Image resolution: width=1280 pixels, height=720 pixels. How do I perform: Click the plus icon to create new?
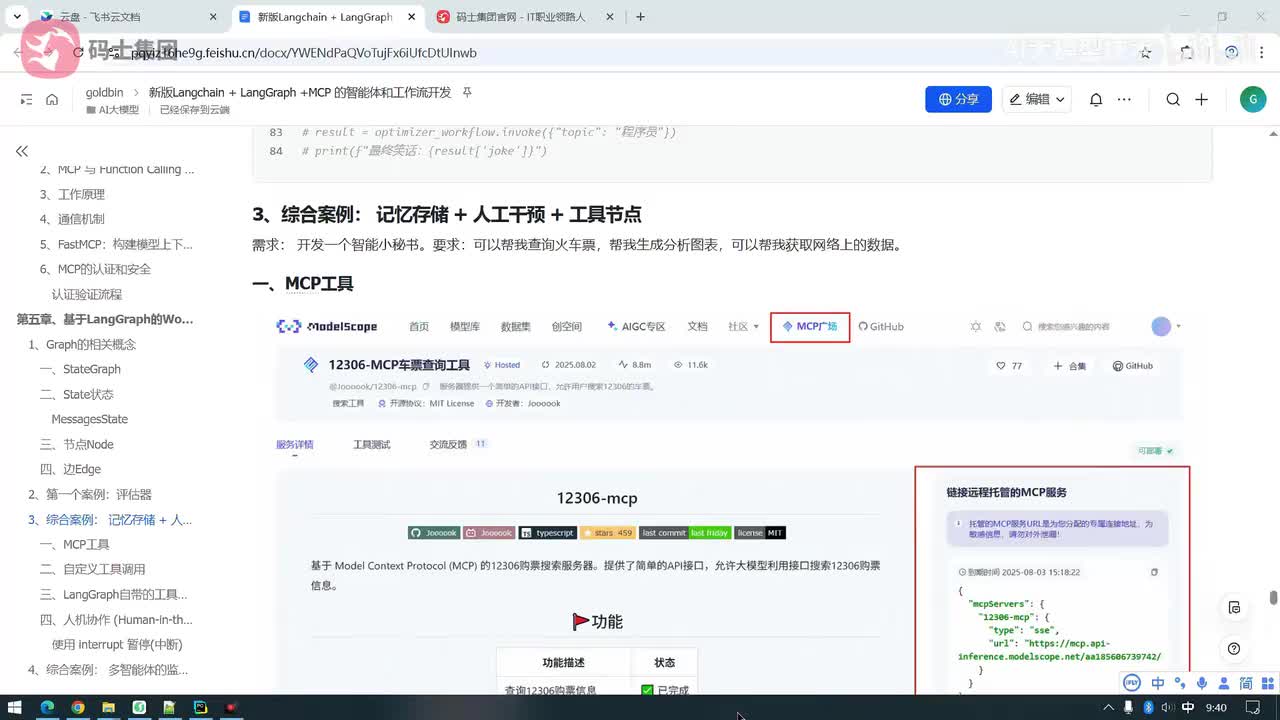pyautogui.click(x=1202, y=100)
